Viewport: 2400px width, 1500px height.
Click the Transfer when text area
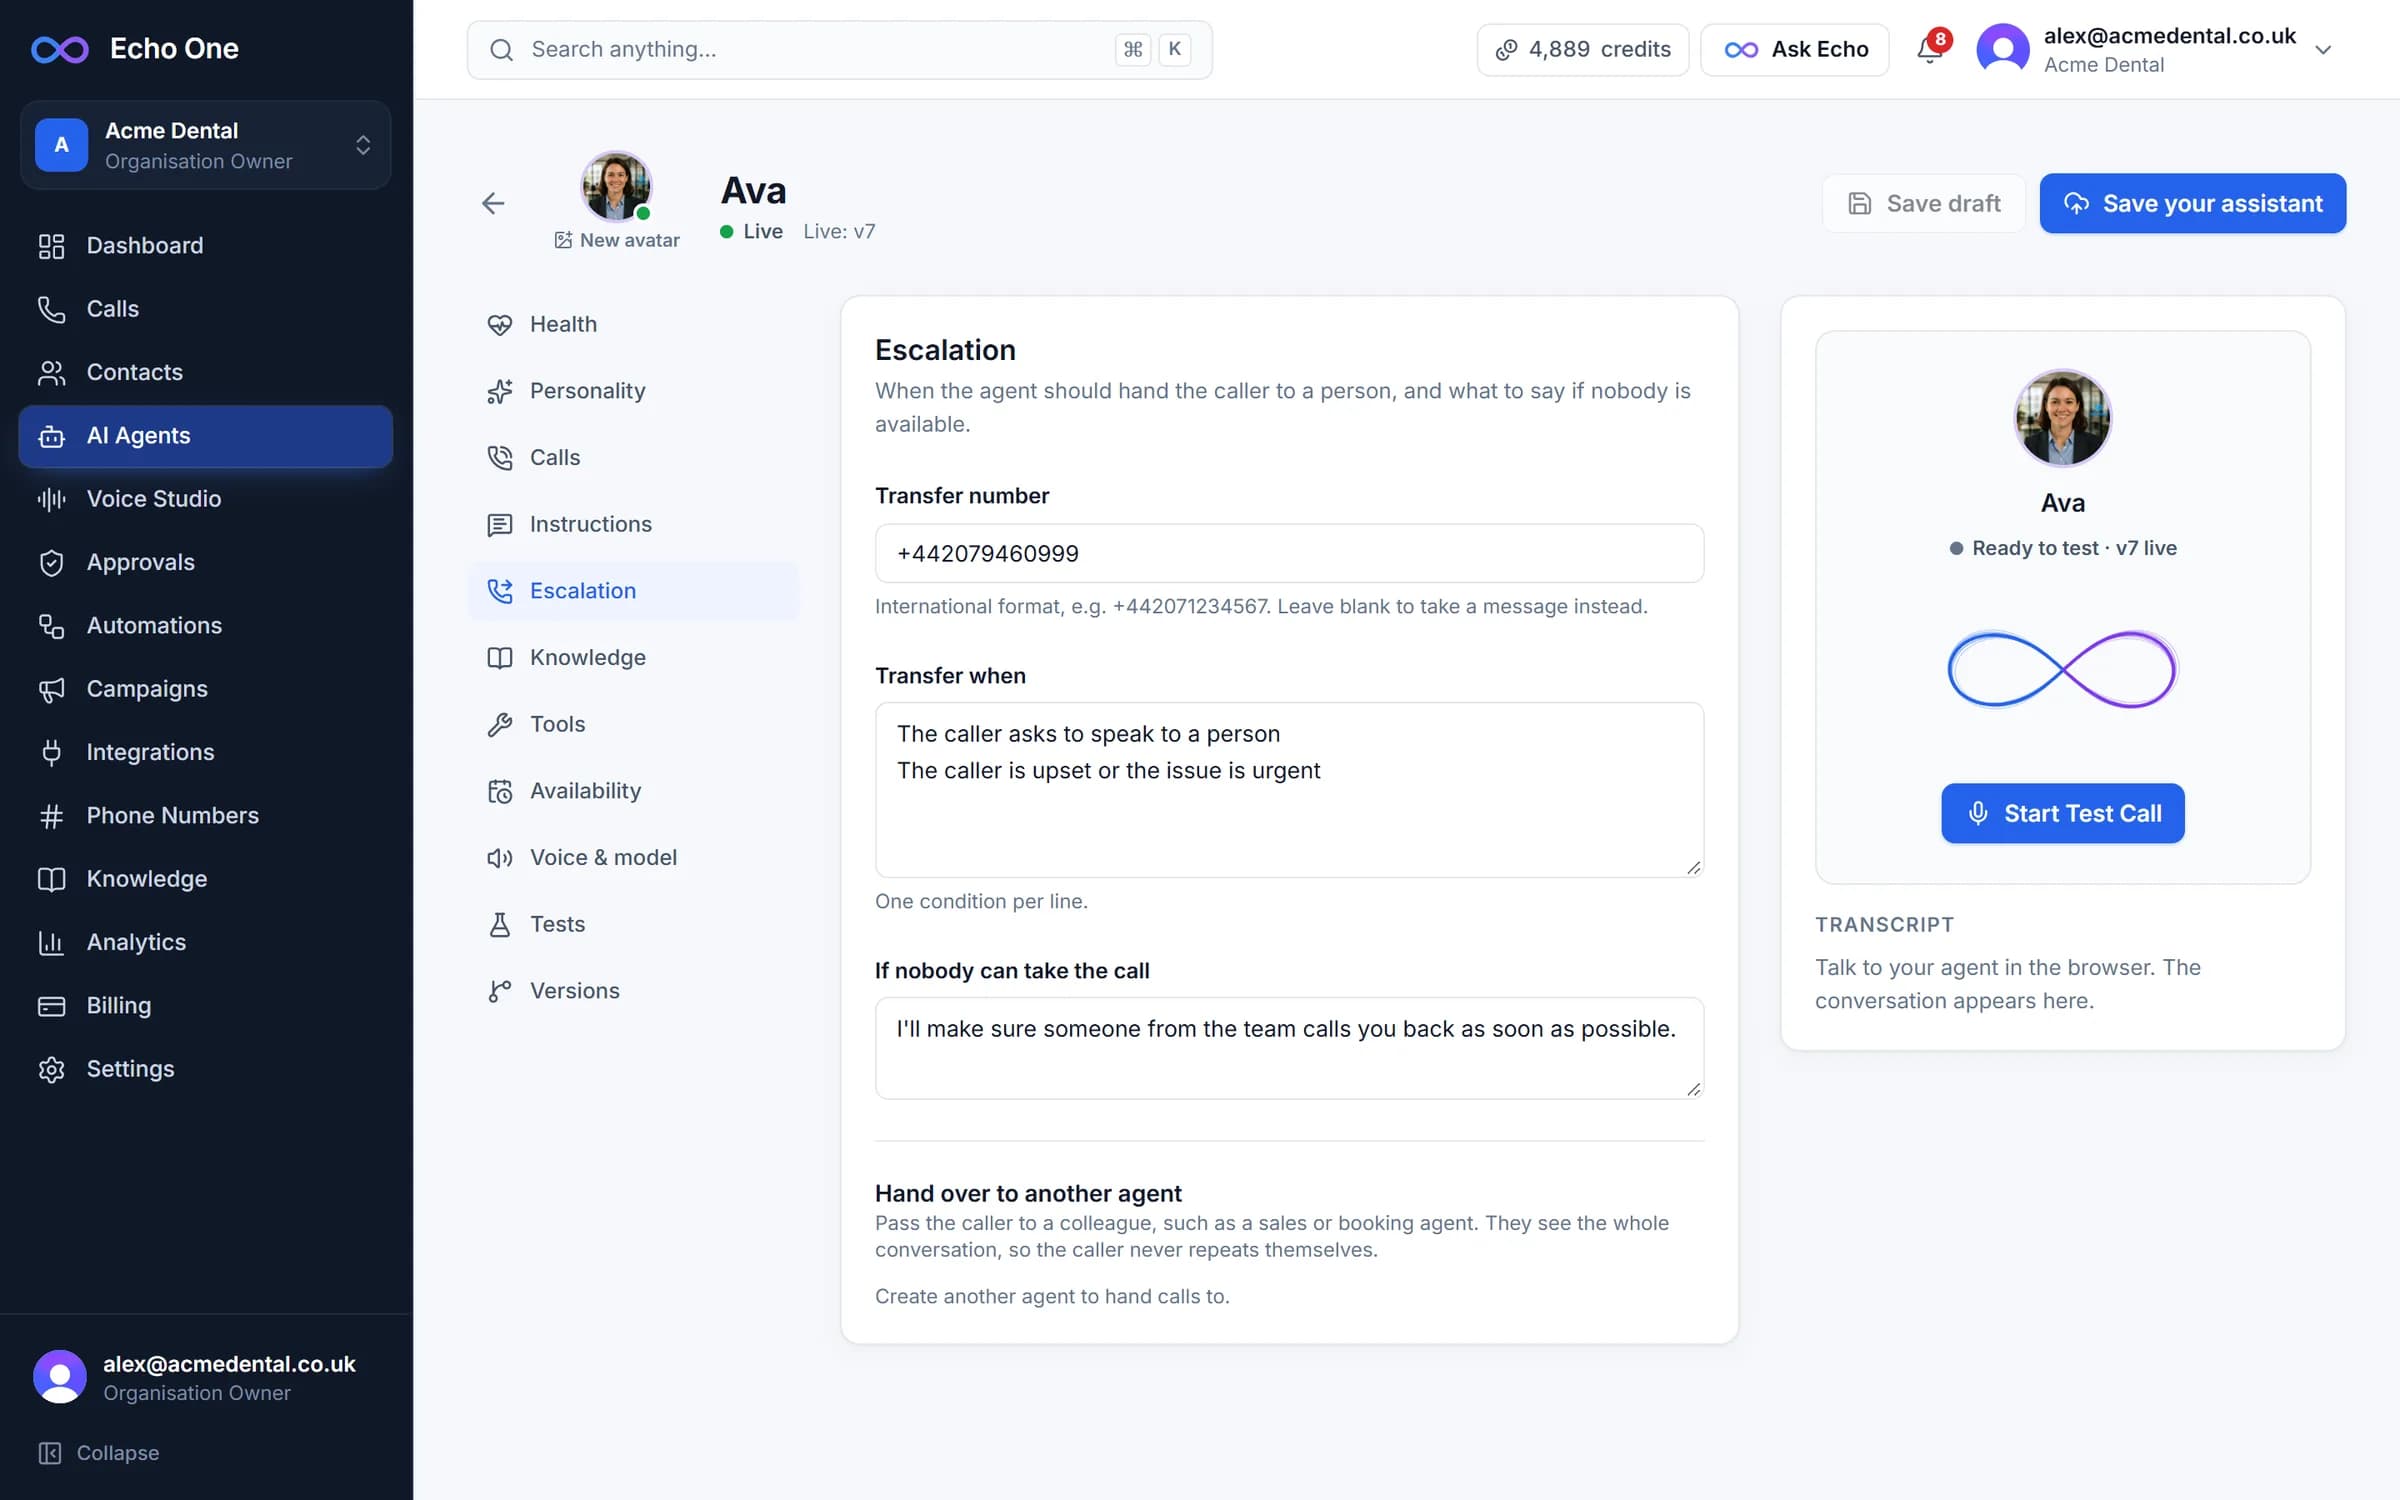(1289, 790)
